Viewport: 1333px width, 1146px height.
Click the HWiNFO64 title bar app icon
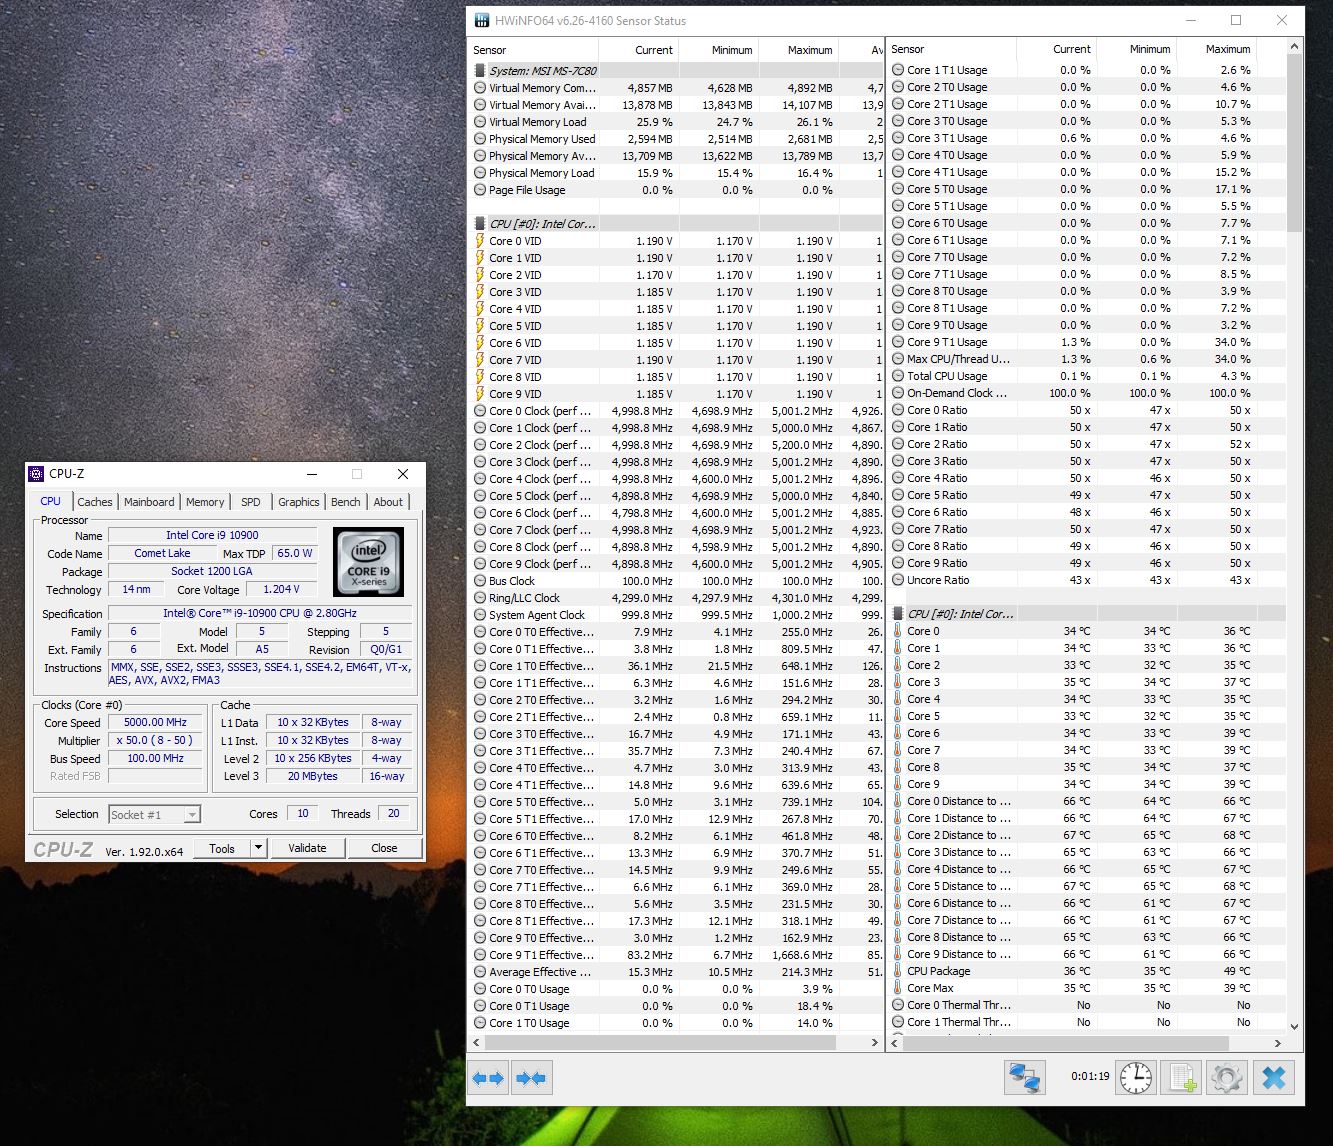coord(482,20)
